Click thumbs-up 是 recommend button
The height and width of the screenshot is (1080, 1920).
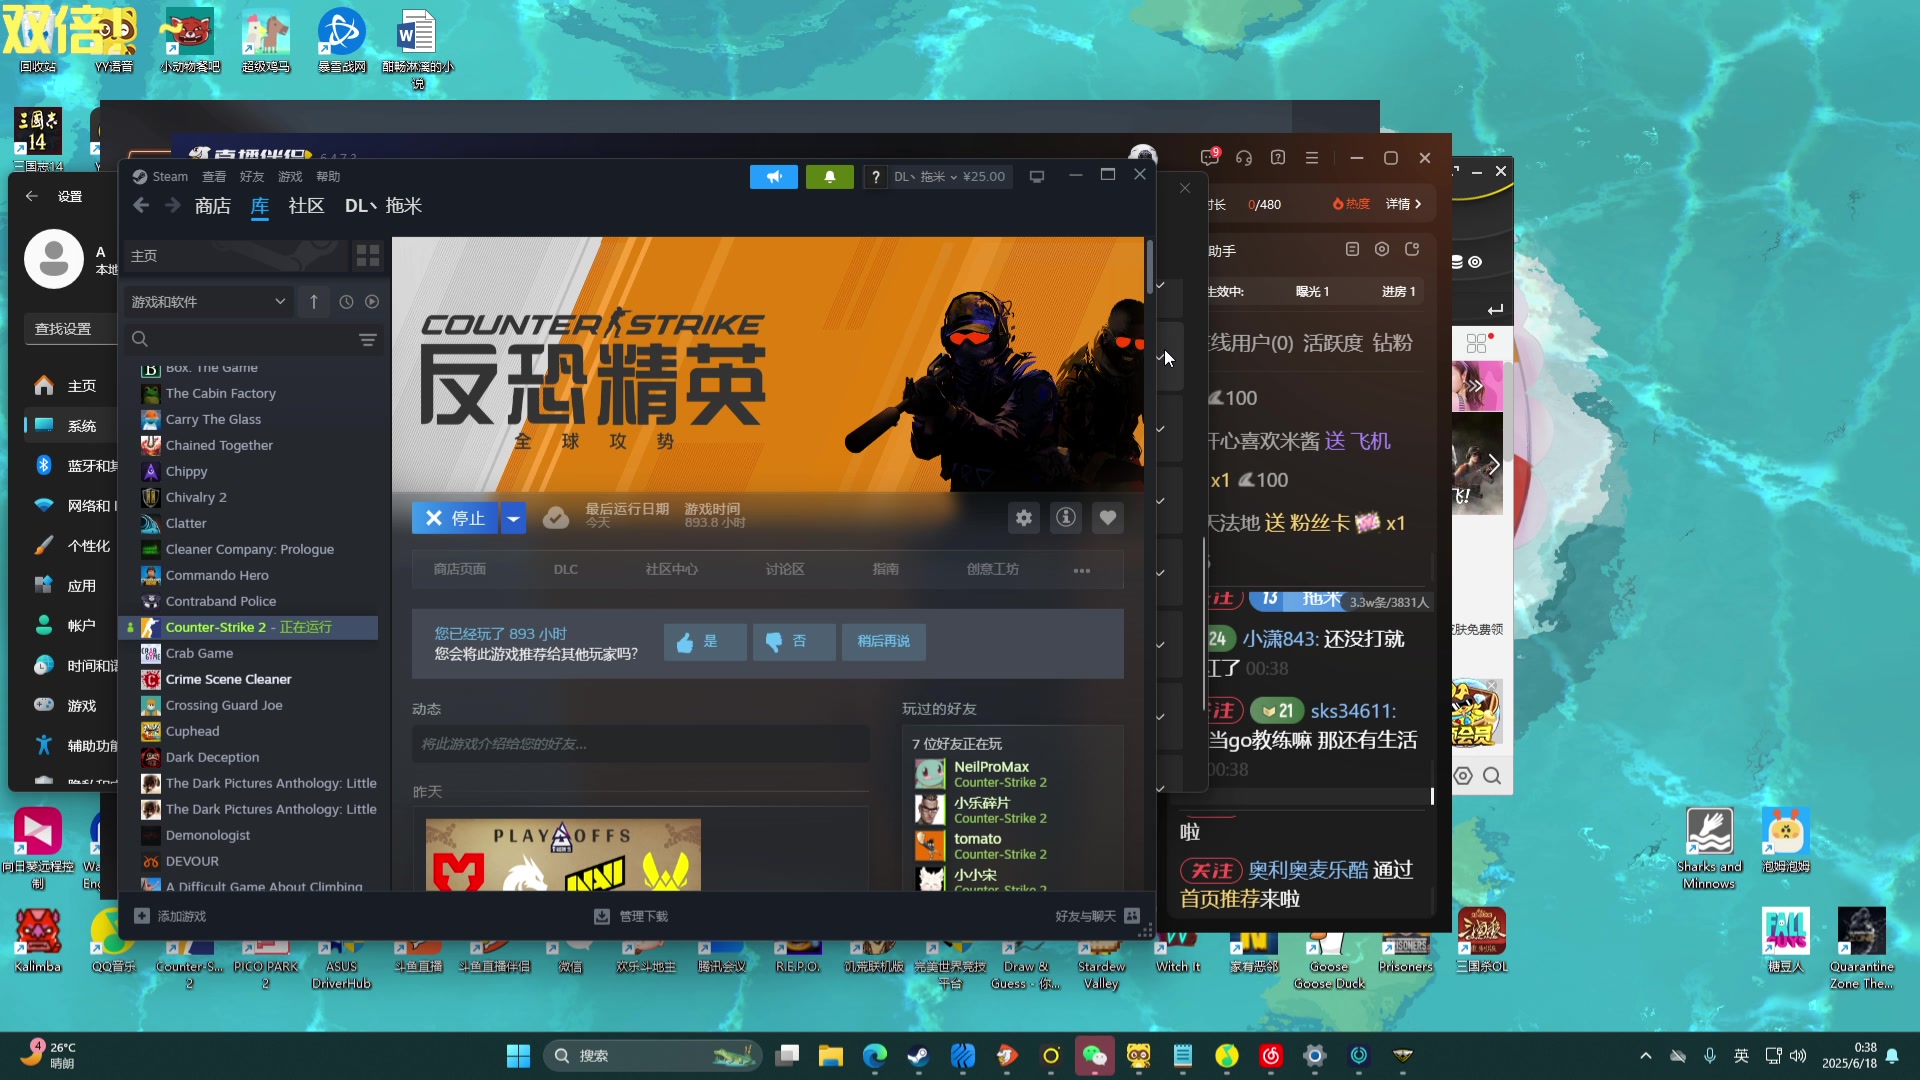tap(704, 642)
